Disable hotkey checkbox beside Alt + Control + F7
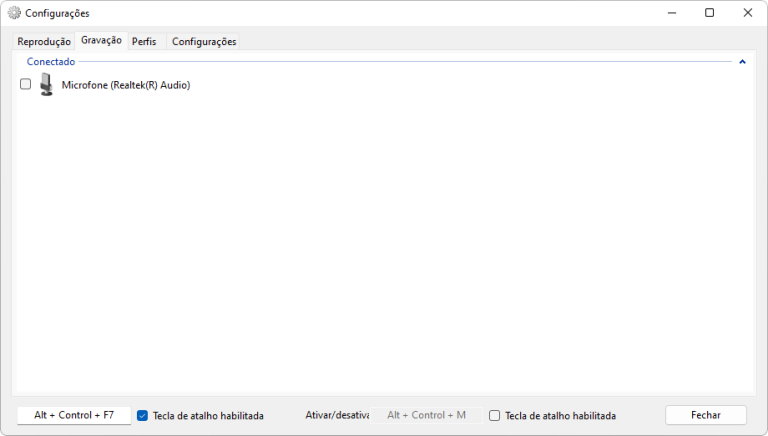 pos(143,415)
